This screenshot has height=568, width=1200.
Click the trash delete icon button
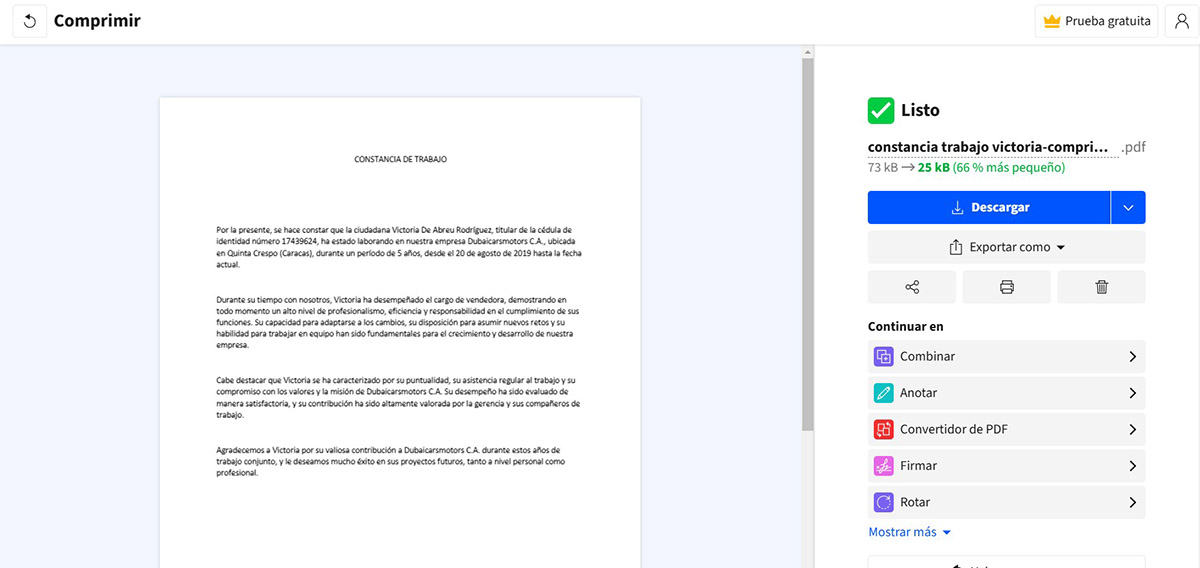[x=1102, y=287]
